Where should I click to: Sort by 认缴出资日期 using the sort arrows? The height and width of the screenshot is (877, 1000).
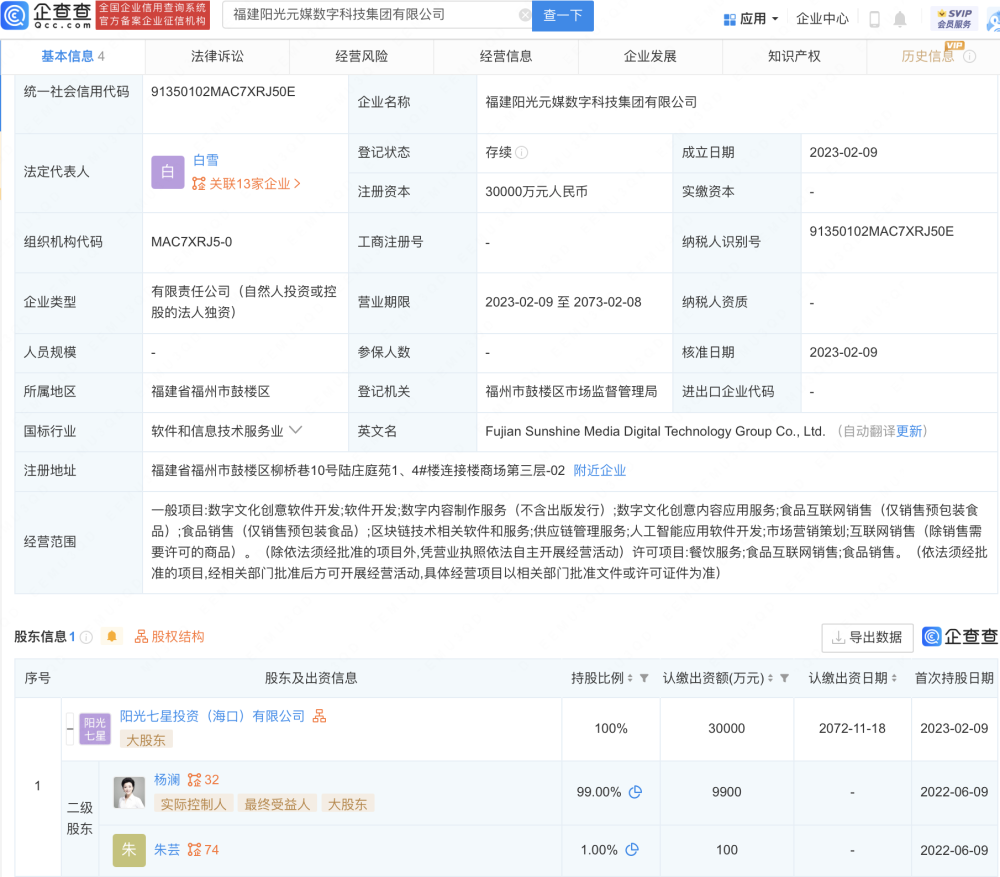(x=893, y=678)
